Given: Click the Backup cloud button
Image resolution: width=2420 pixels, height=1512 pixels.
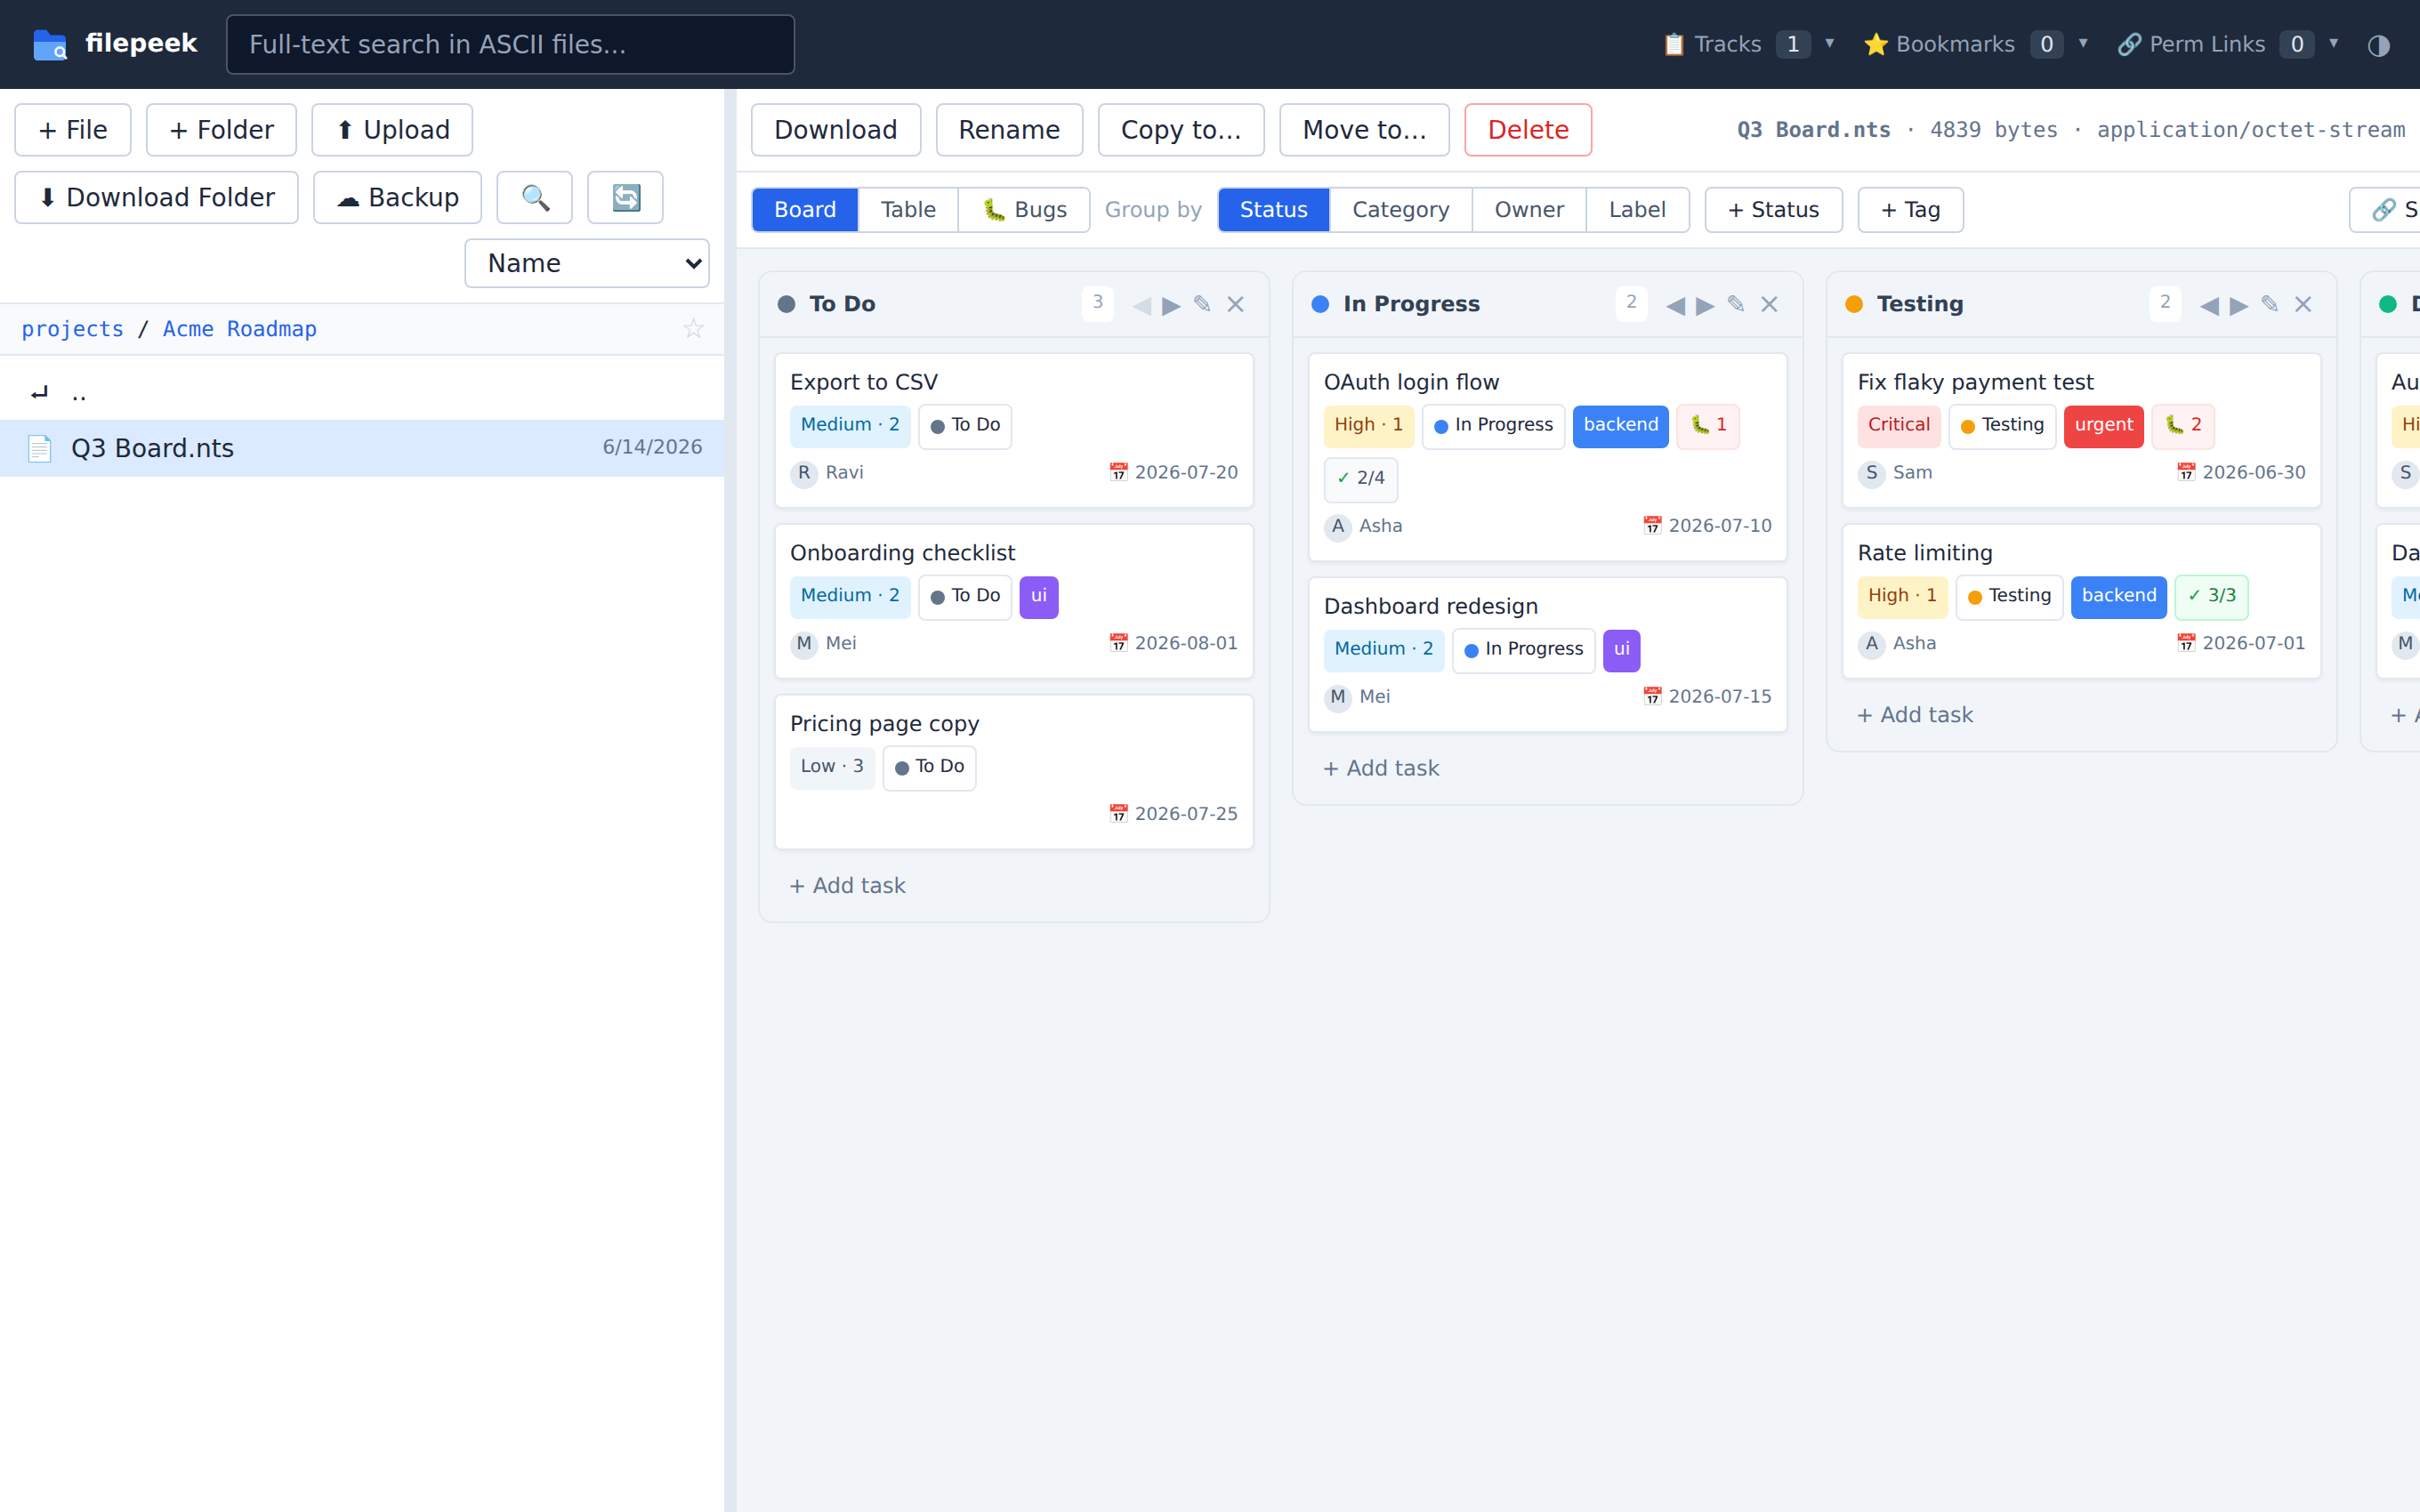Looking at the screenshot, I should 397,198.
